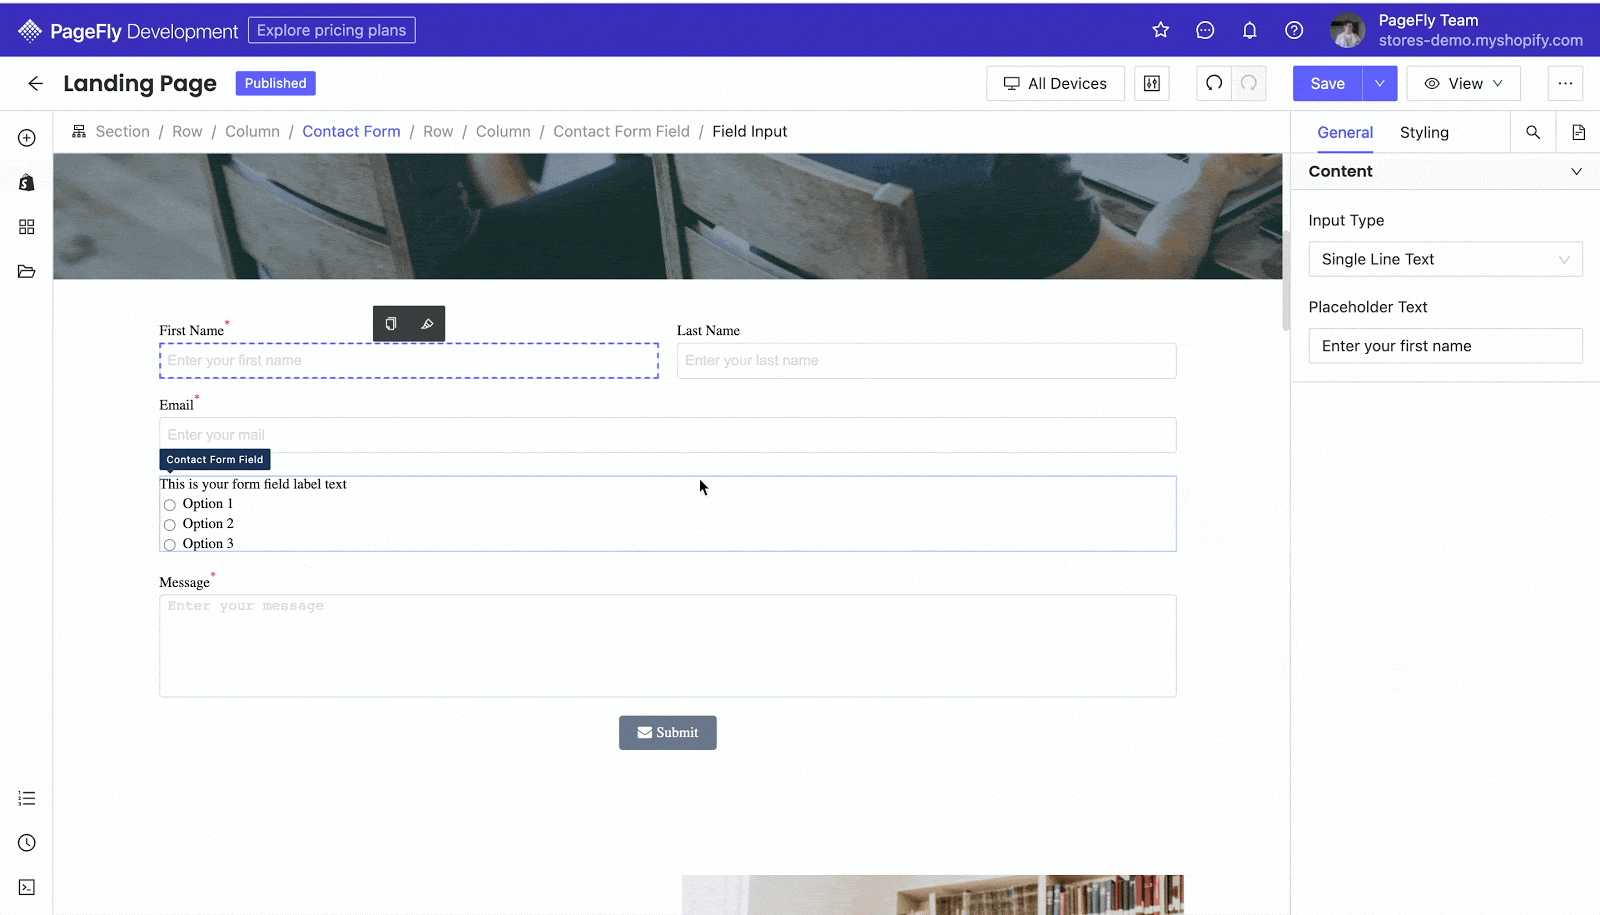Click the hero banner image
This screenshot has width=1600, height=915.
pyautogui.click(x=667, y=216)
